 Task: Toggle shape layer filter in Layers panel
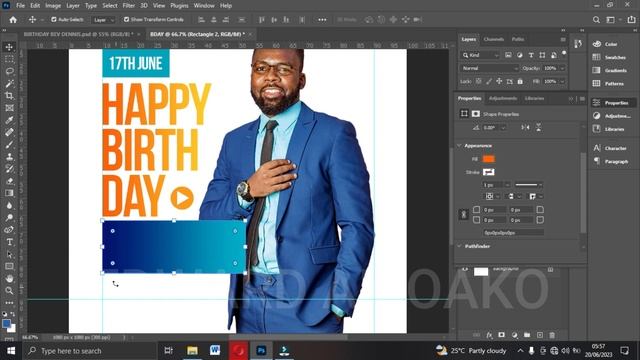542,55
